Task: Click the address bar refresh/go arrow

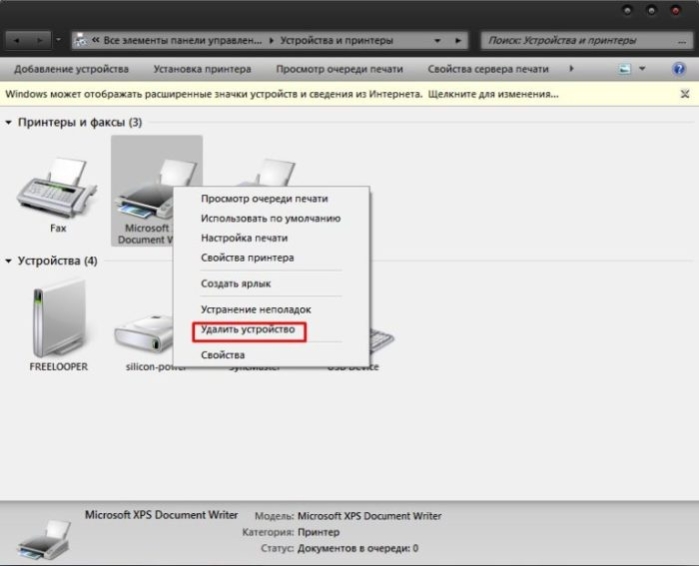Action: tap(458, 41)
